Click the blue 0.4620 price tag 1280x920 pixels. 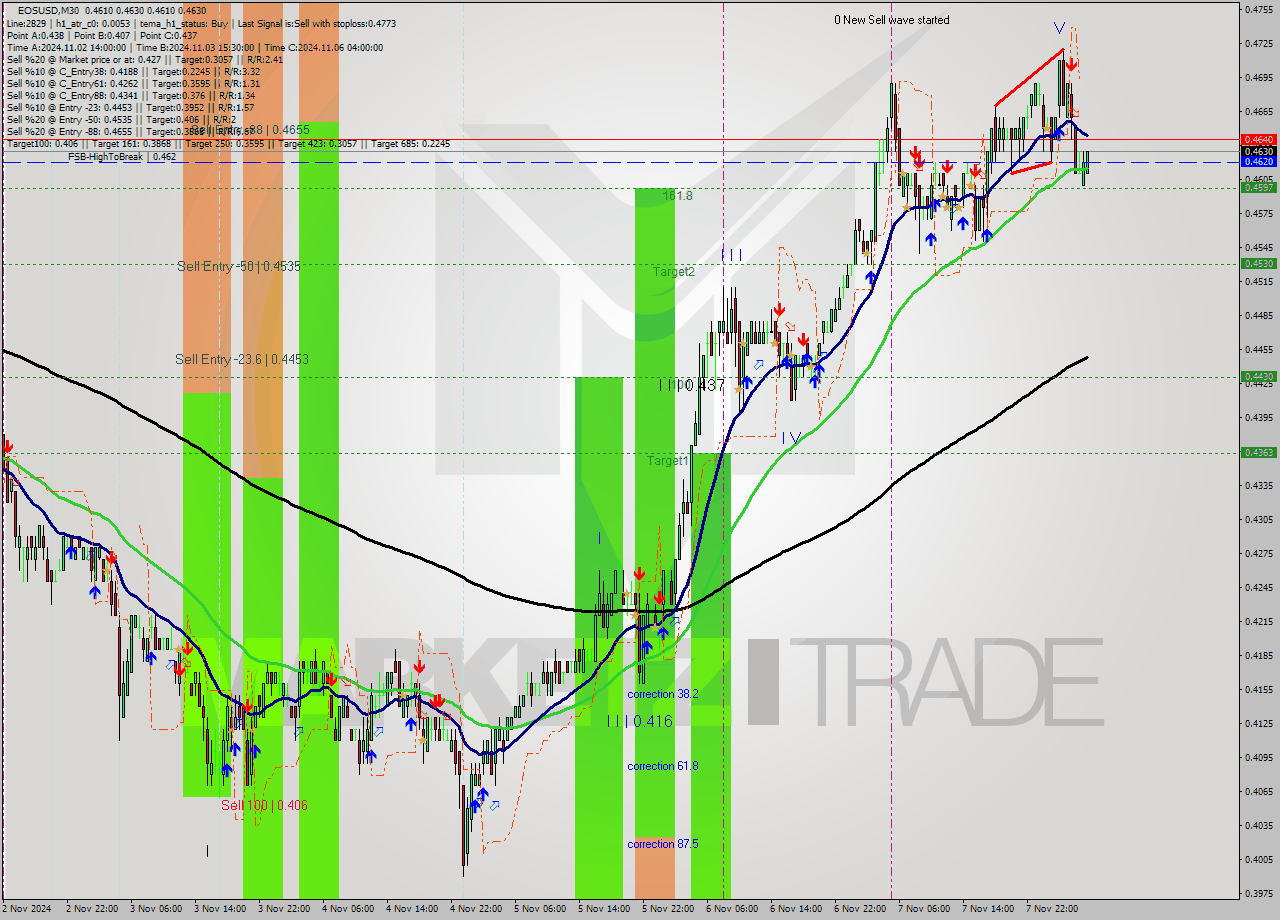point(1257,161)
